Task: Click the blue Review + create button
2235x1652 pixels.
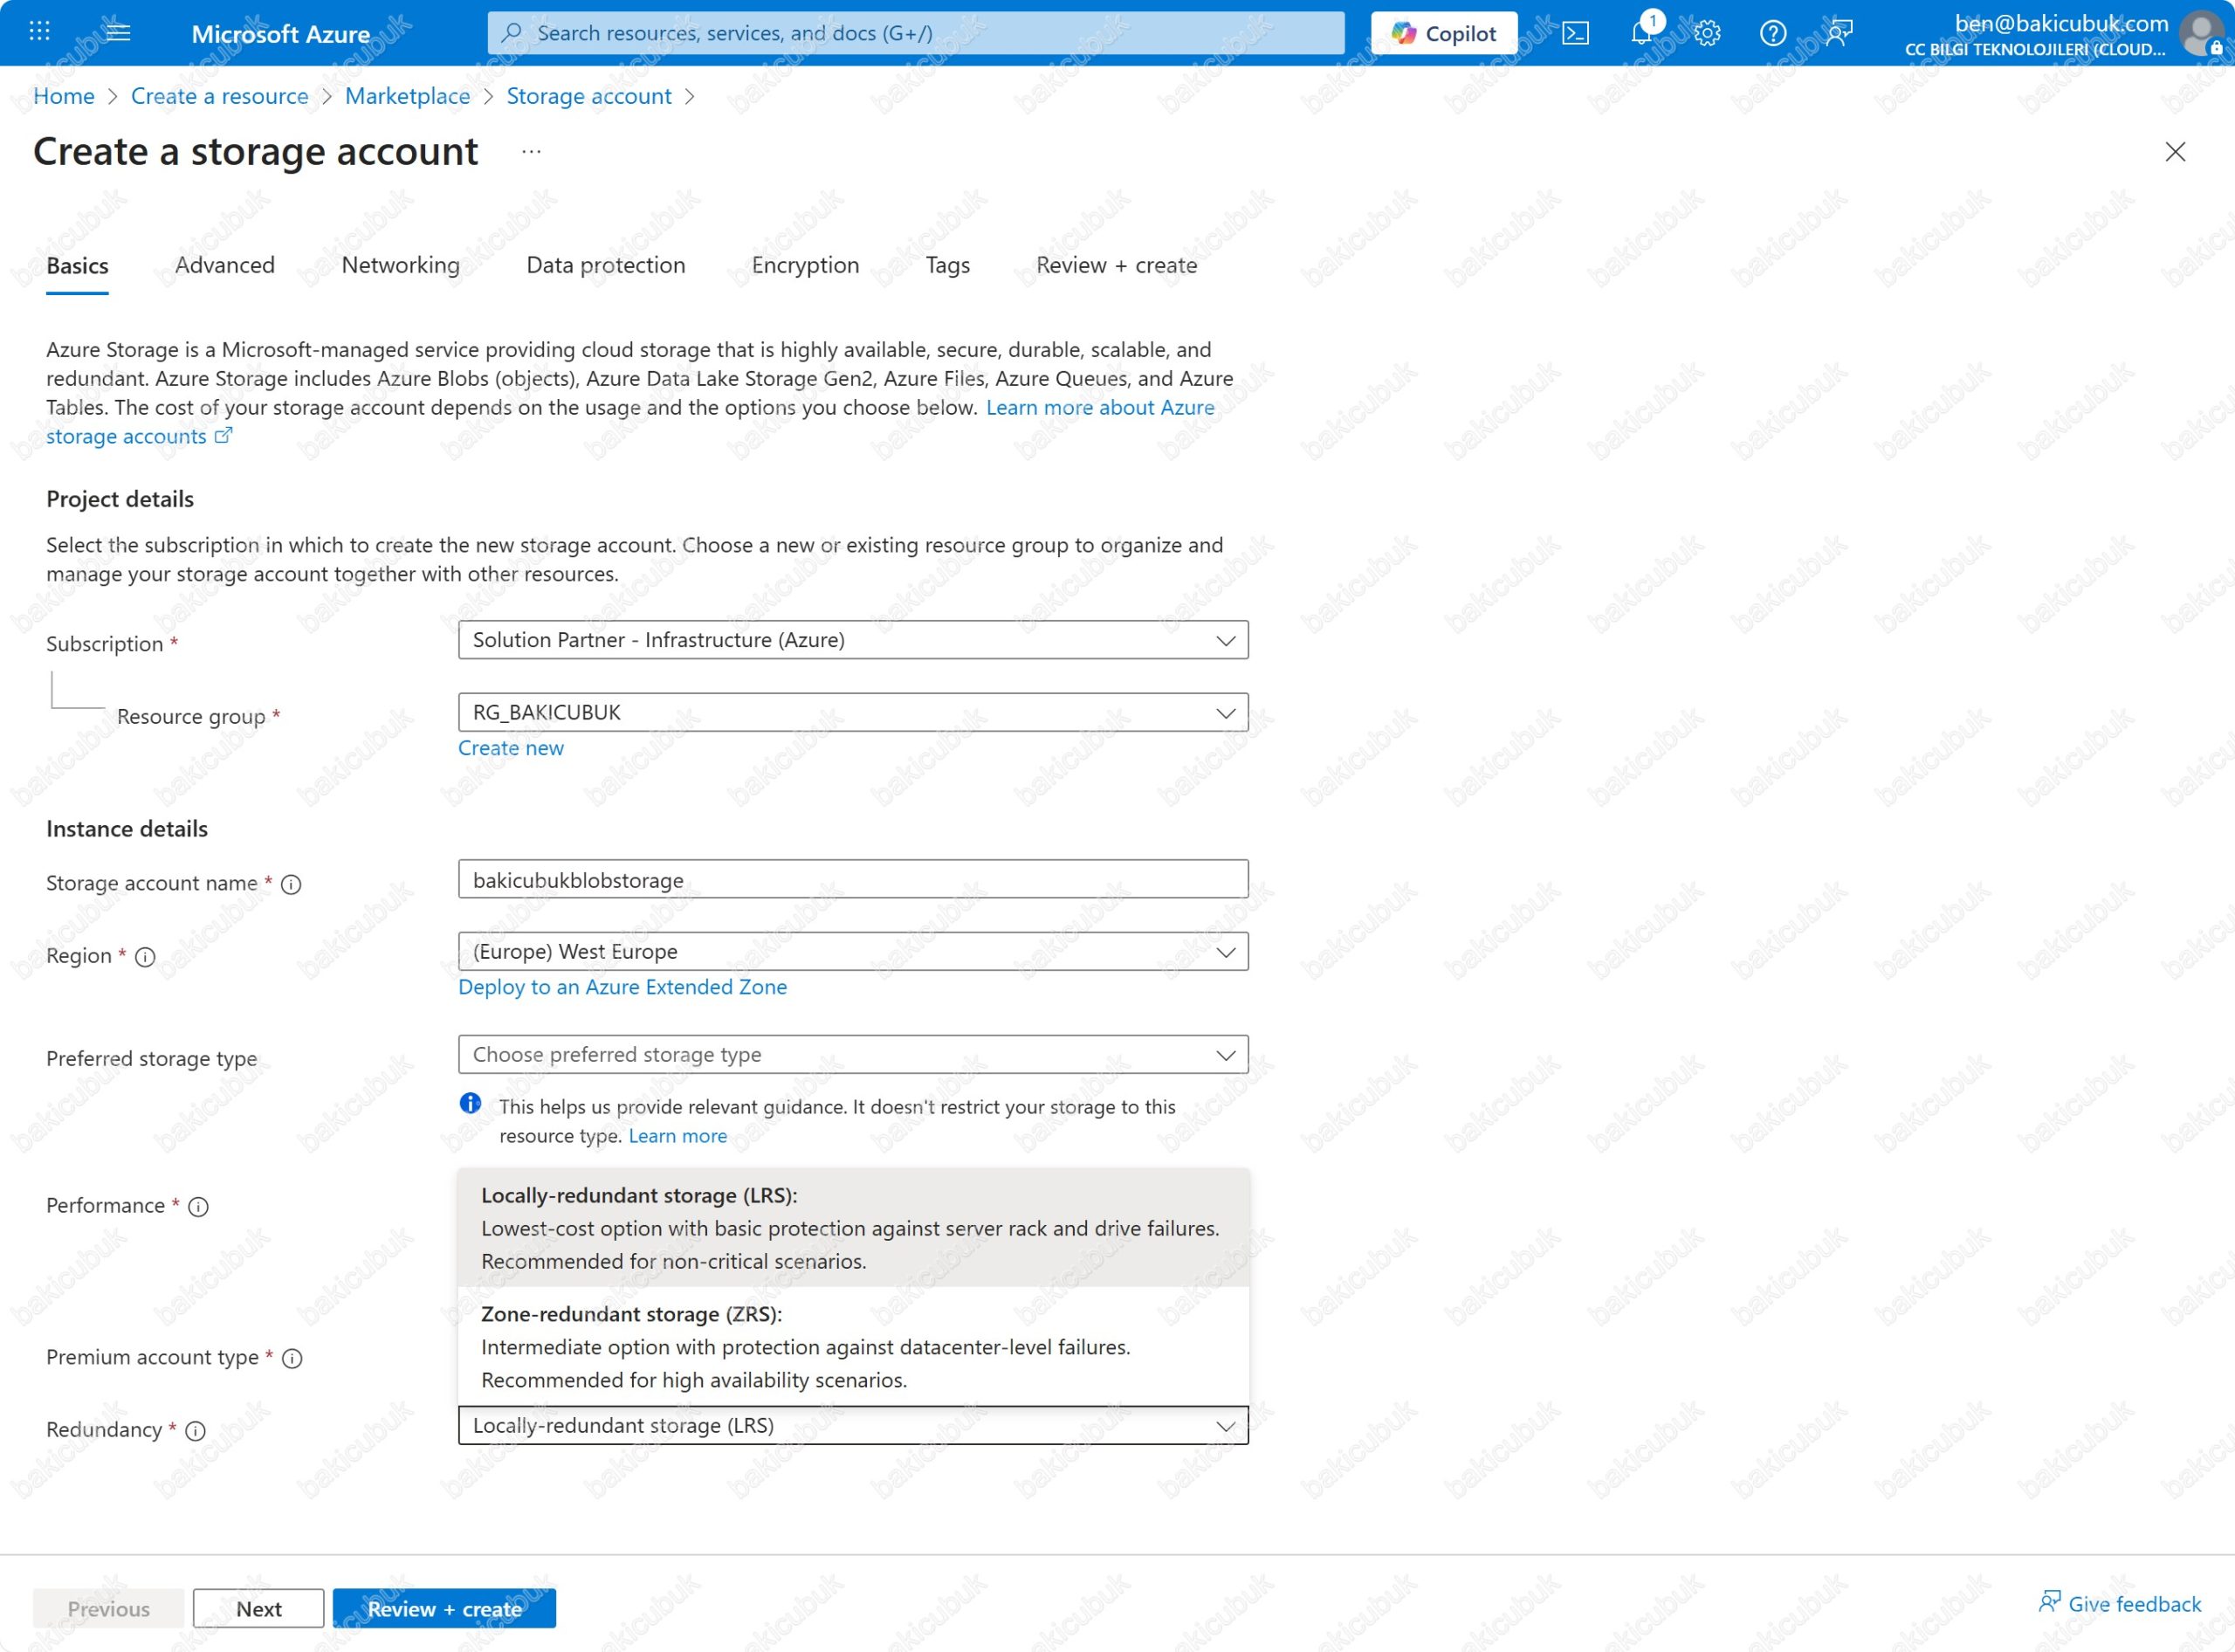Action: [x=444, y=1608]
